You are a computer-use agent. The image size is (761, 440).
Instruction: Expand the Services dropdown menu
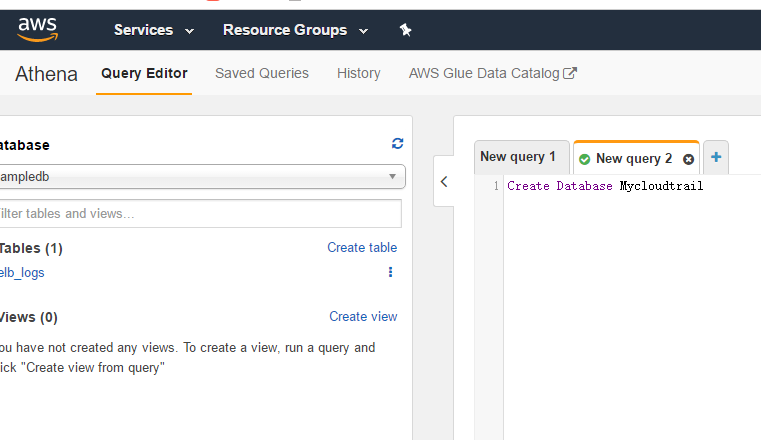(x=154, y=30)
